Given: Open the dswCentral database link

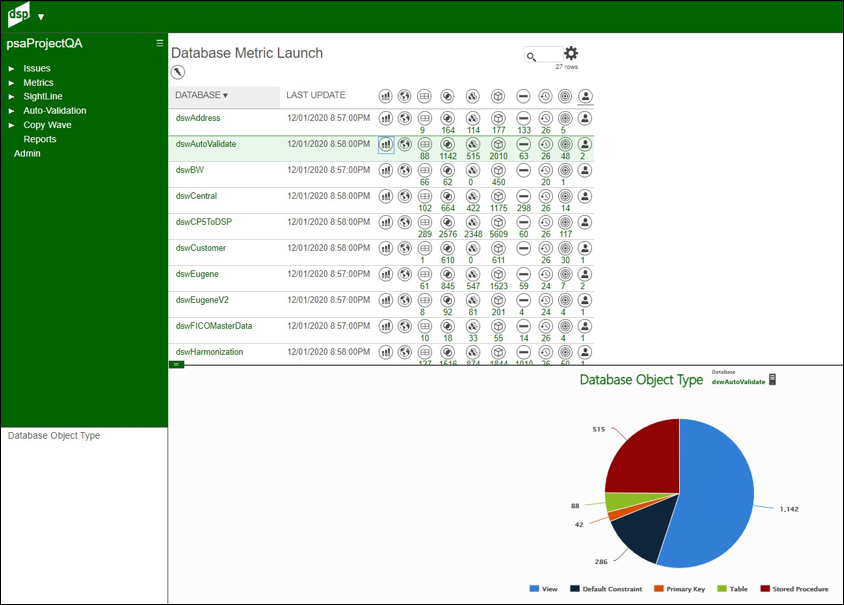Looking at the screenshot, I should tap(196, 196).
